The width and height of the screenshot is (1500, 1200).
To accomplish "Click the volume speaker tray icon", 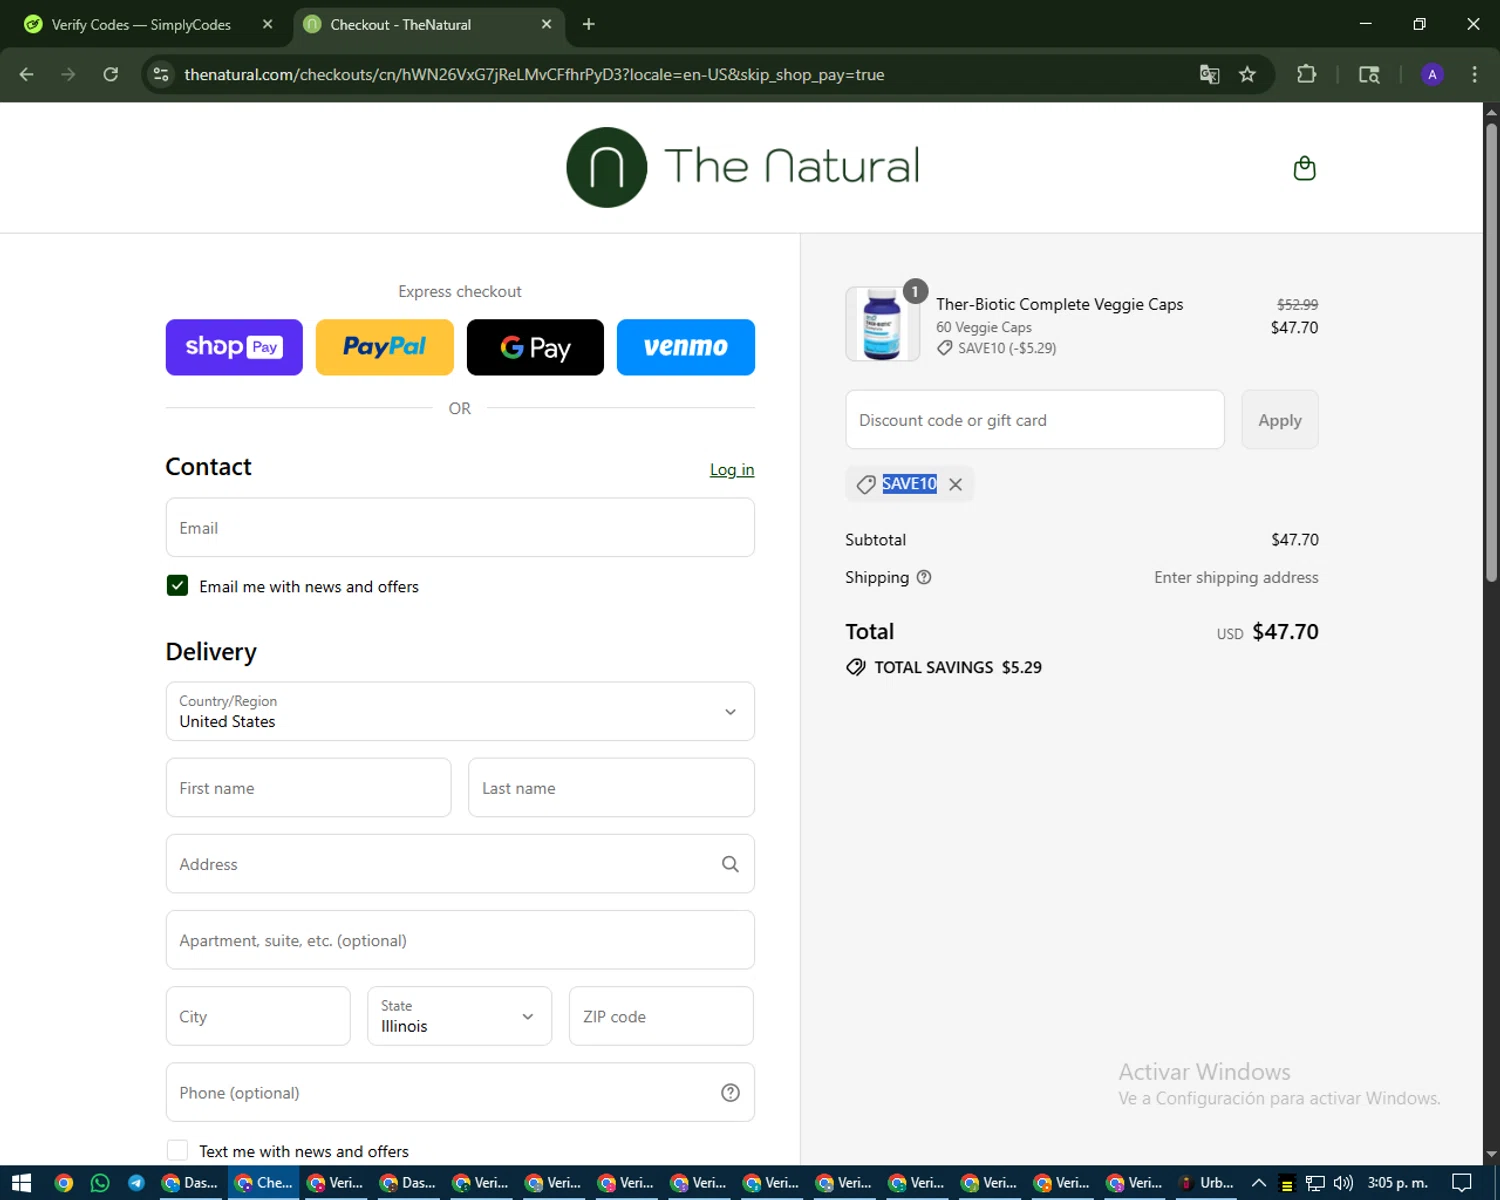I will click(1342, 1183).
